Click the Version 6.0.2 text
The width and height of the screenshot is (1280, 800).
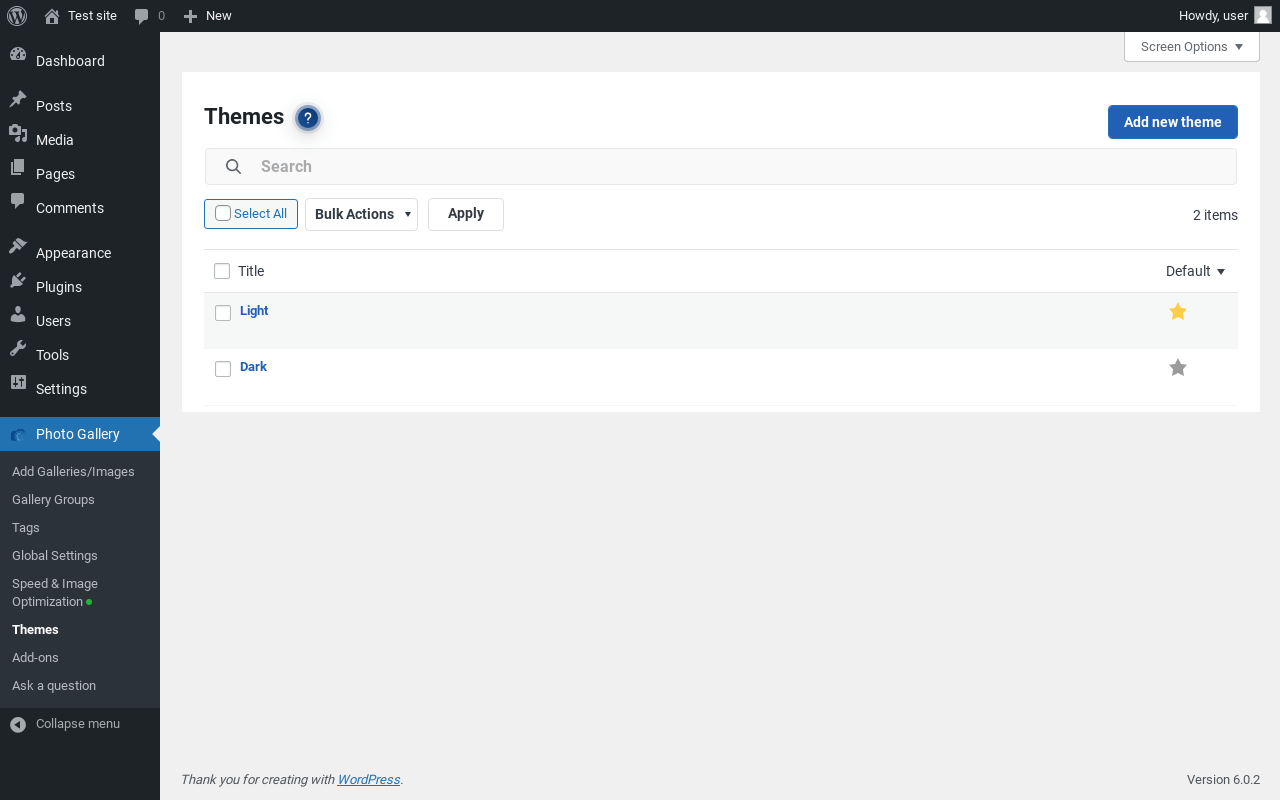[1223, 780]
